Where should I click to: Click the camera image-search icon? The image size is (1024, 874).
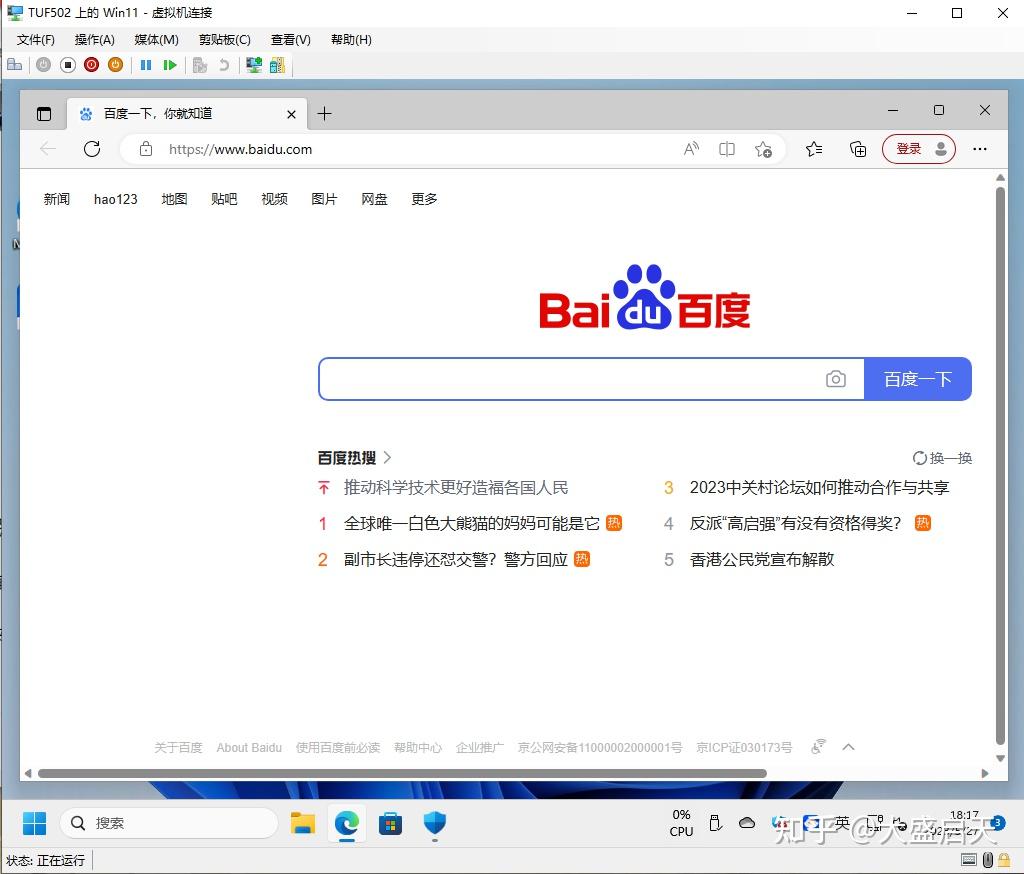pyautogui.click(x=835, y=379)
